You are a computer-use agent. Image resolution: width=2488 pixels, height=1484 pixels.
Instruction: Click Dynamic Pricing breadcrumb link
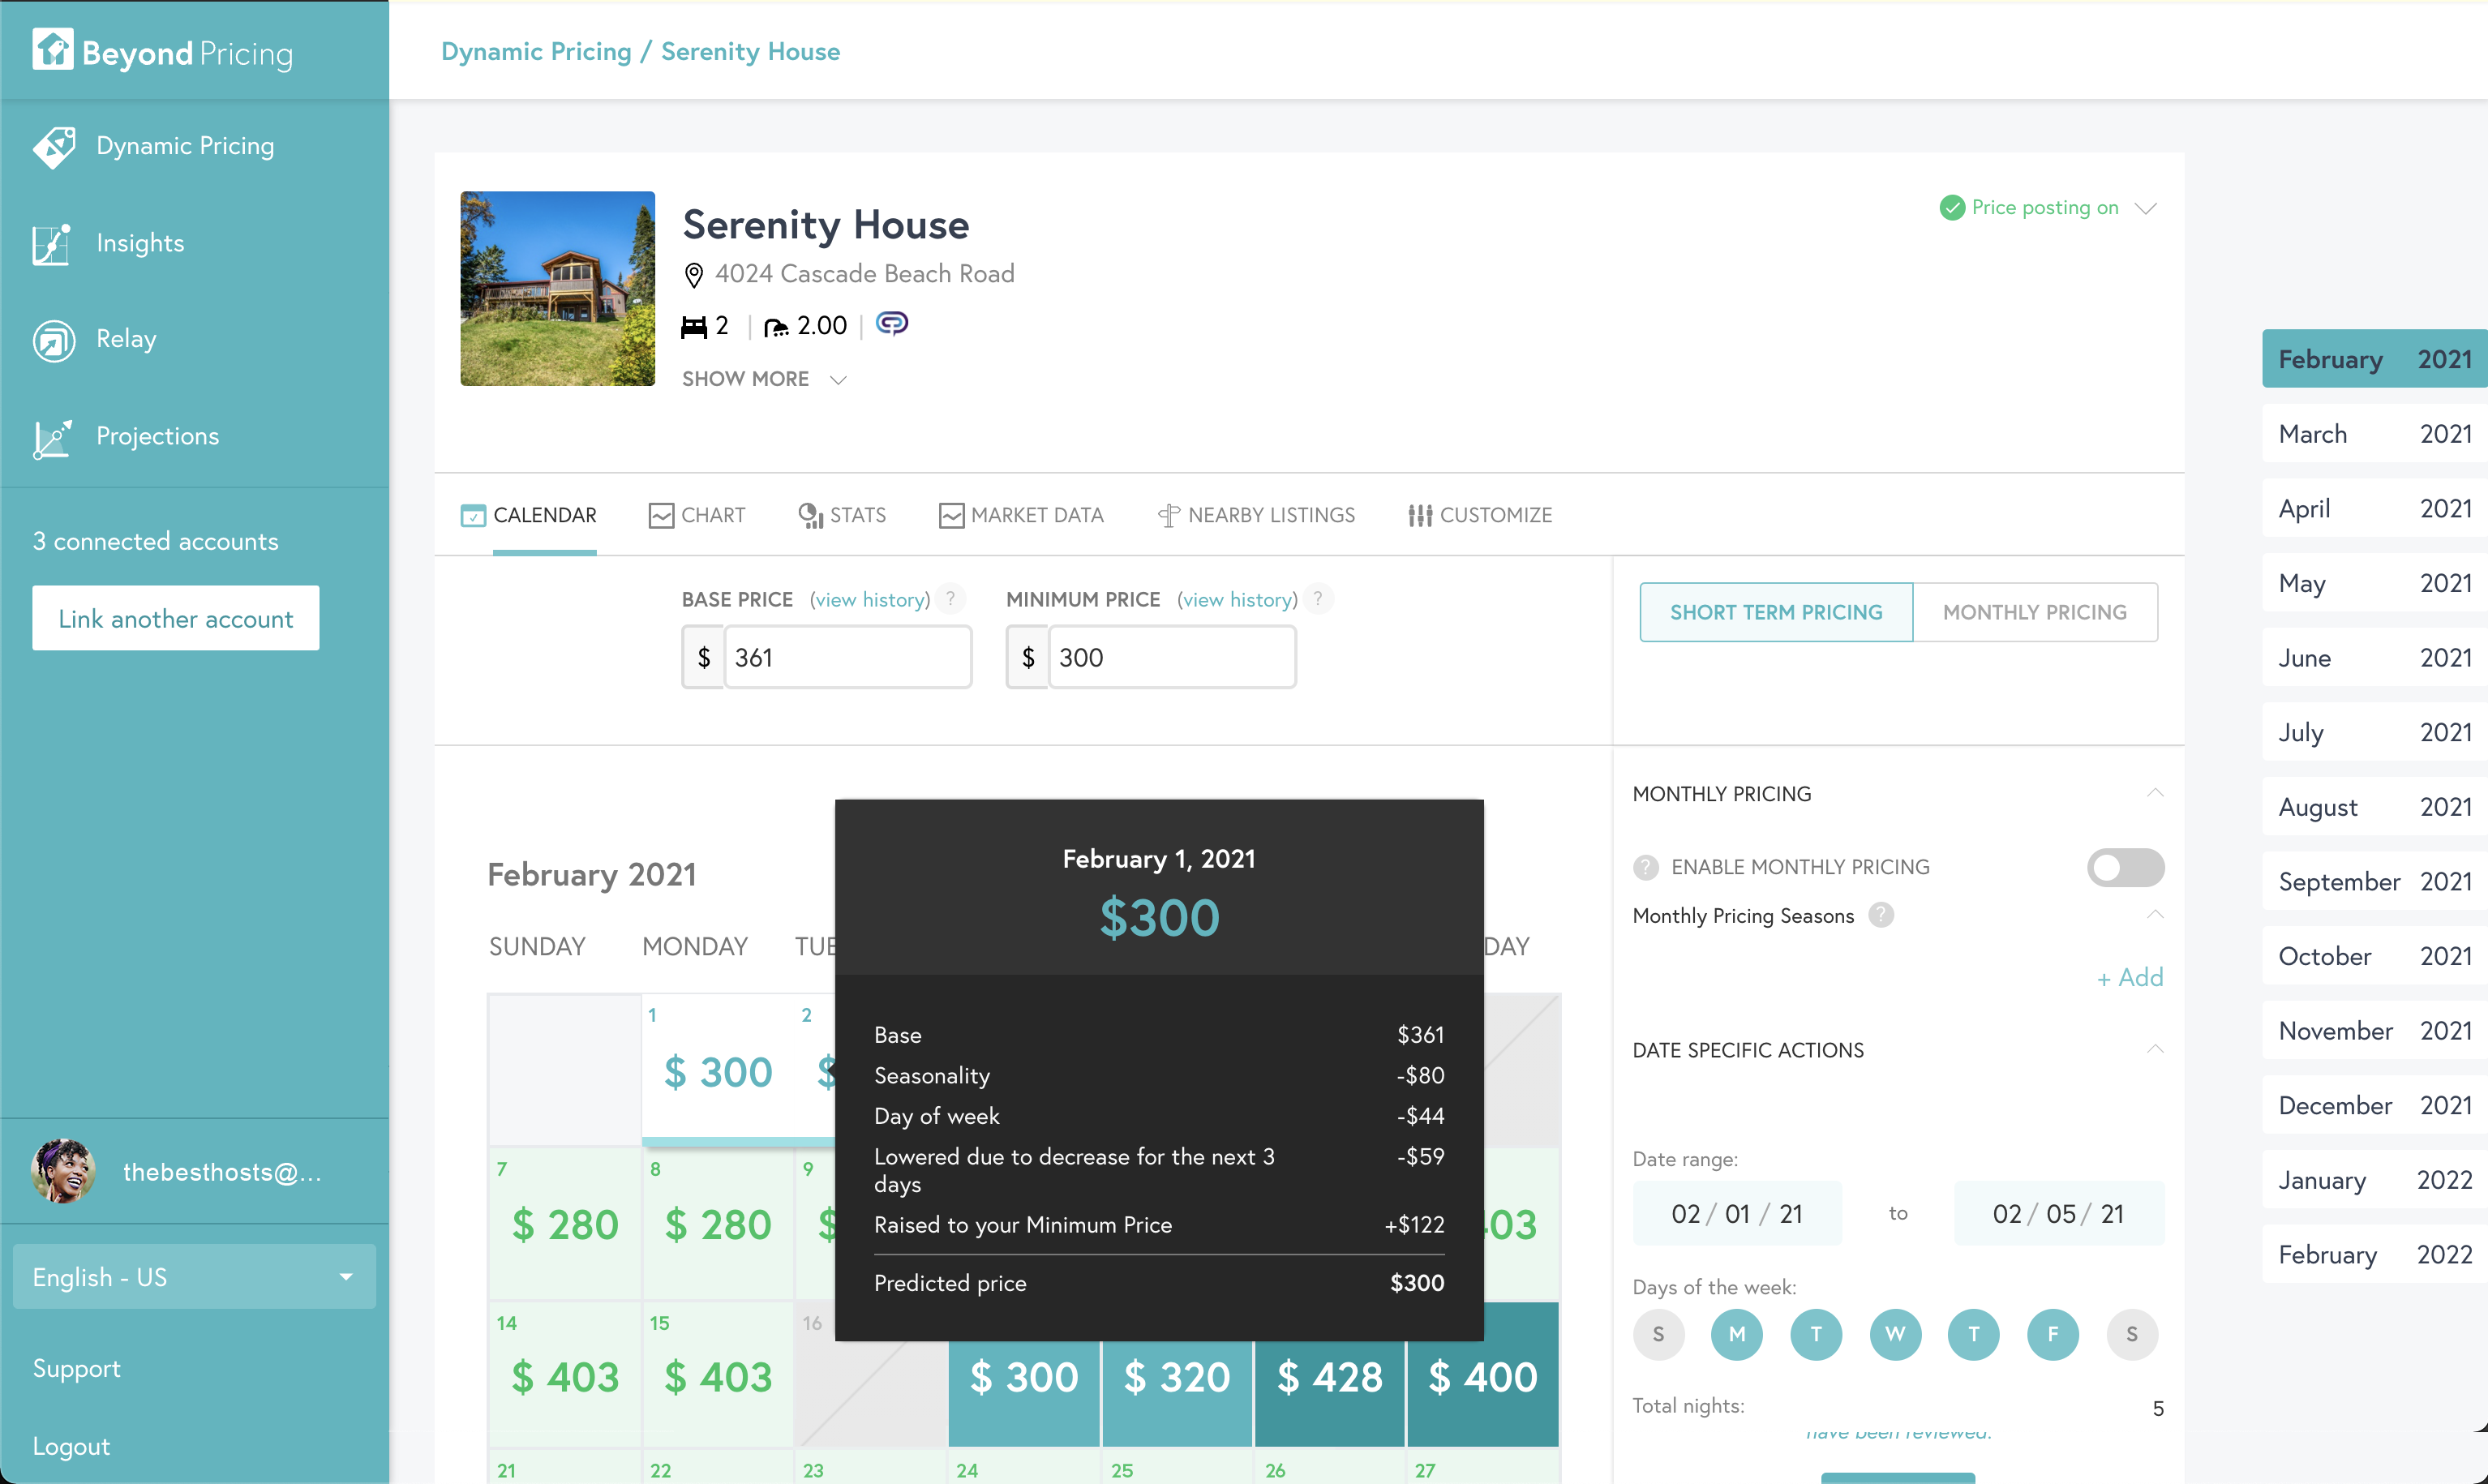[x=536, y=51]
